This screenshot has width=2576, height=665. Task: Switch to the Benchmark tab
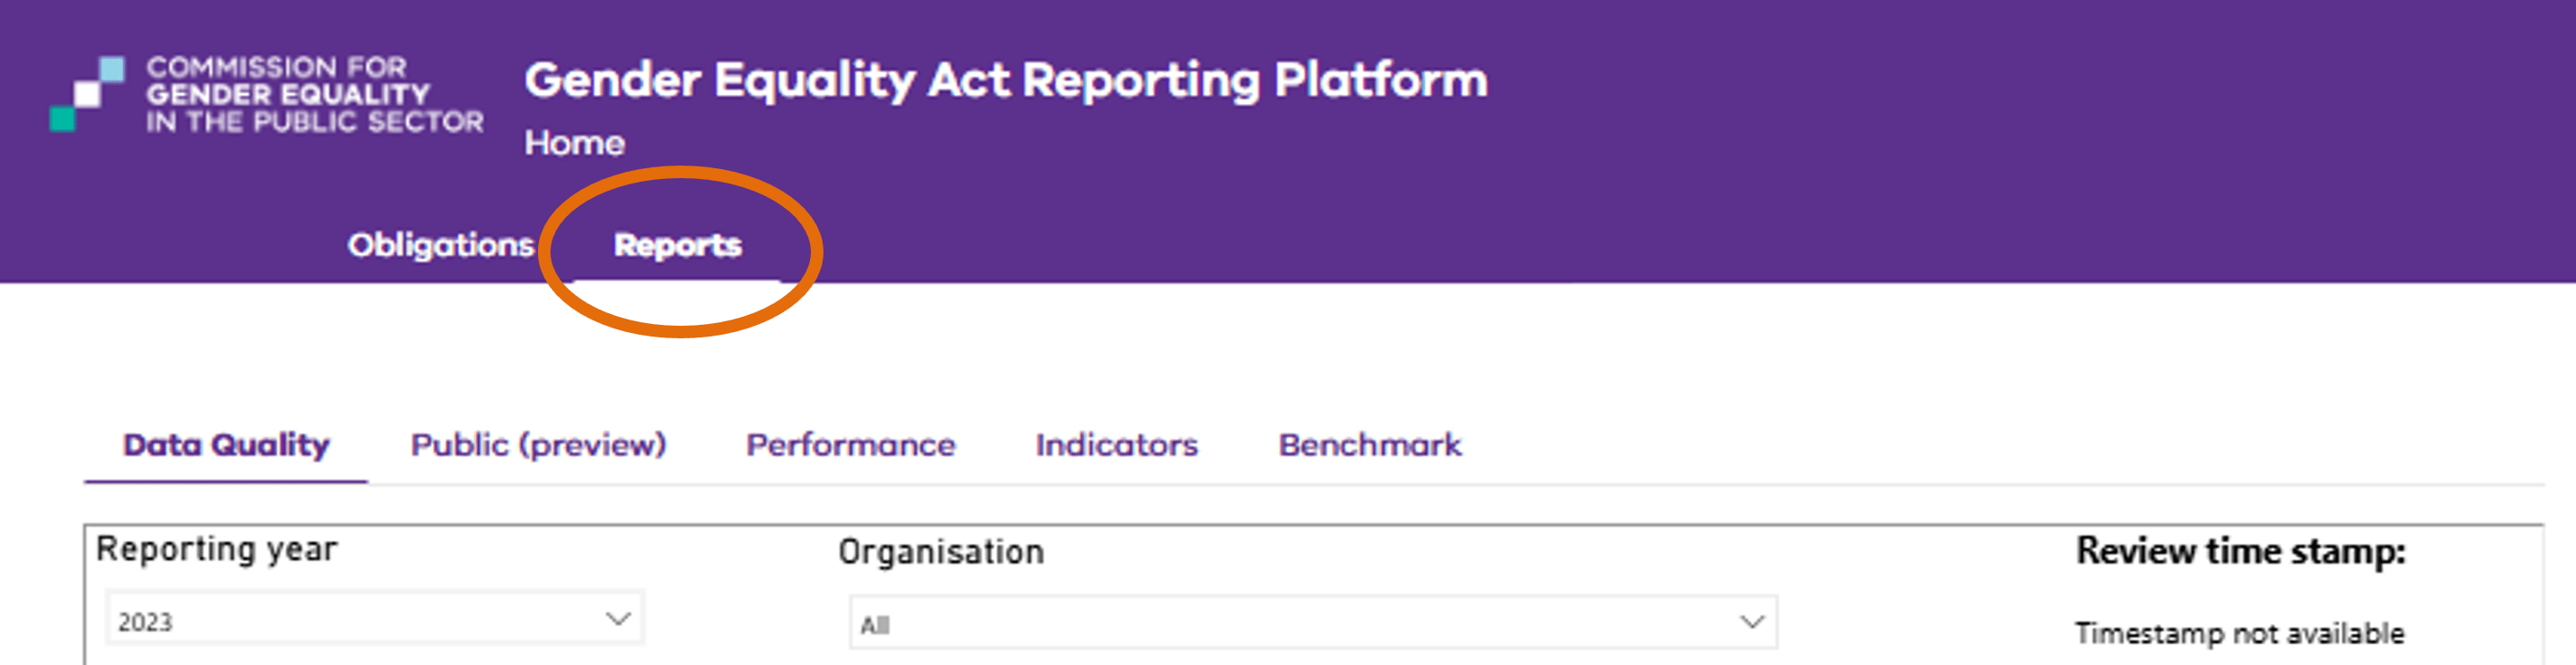click(x=1370, y=445)
